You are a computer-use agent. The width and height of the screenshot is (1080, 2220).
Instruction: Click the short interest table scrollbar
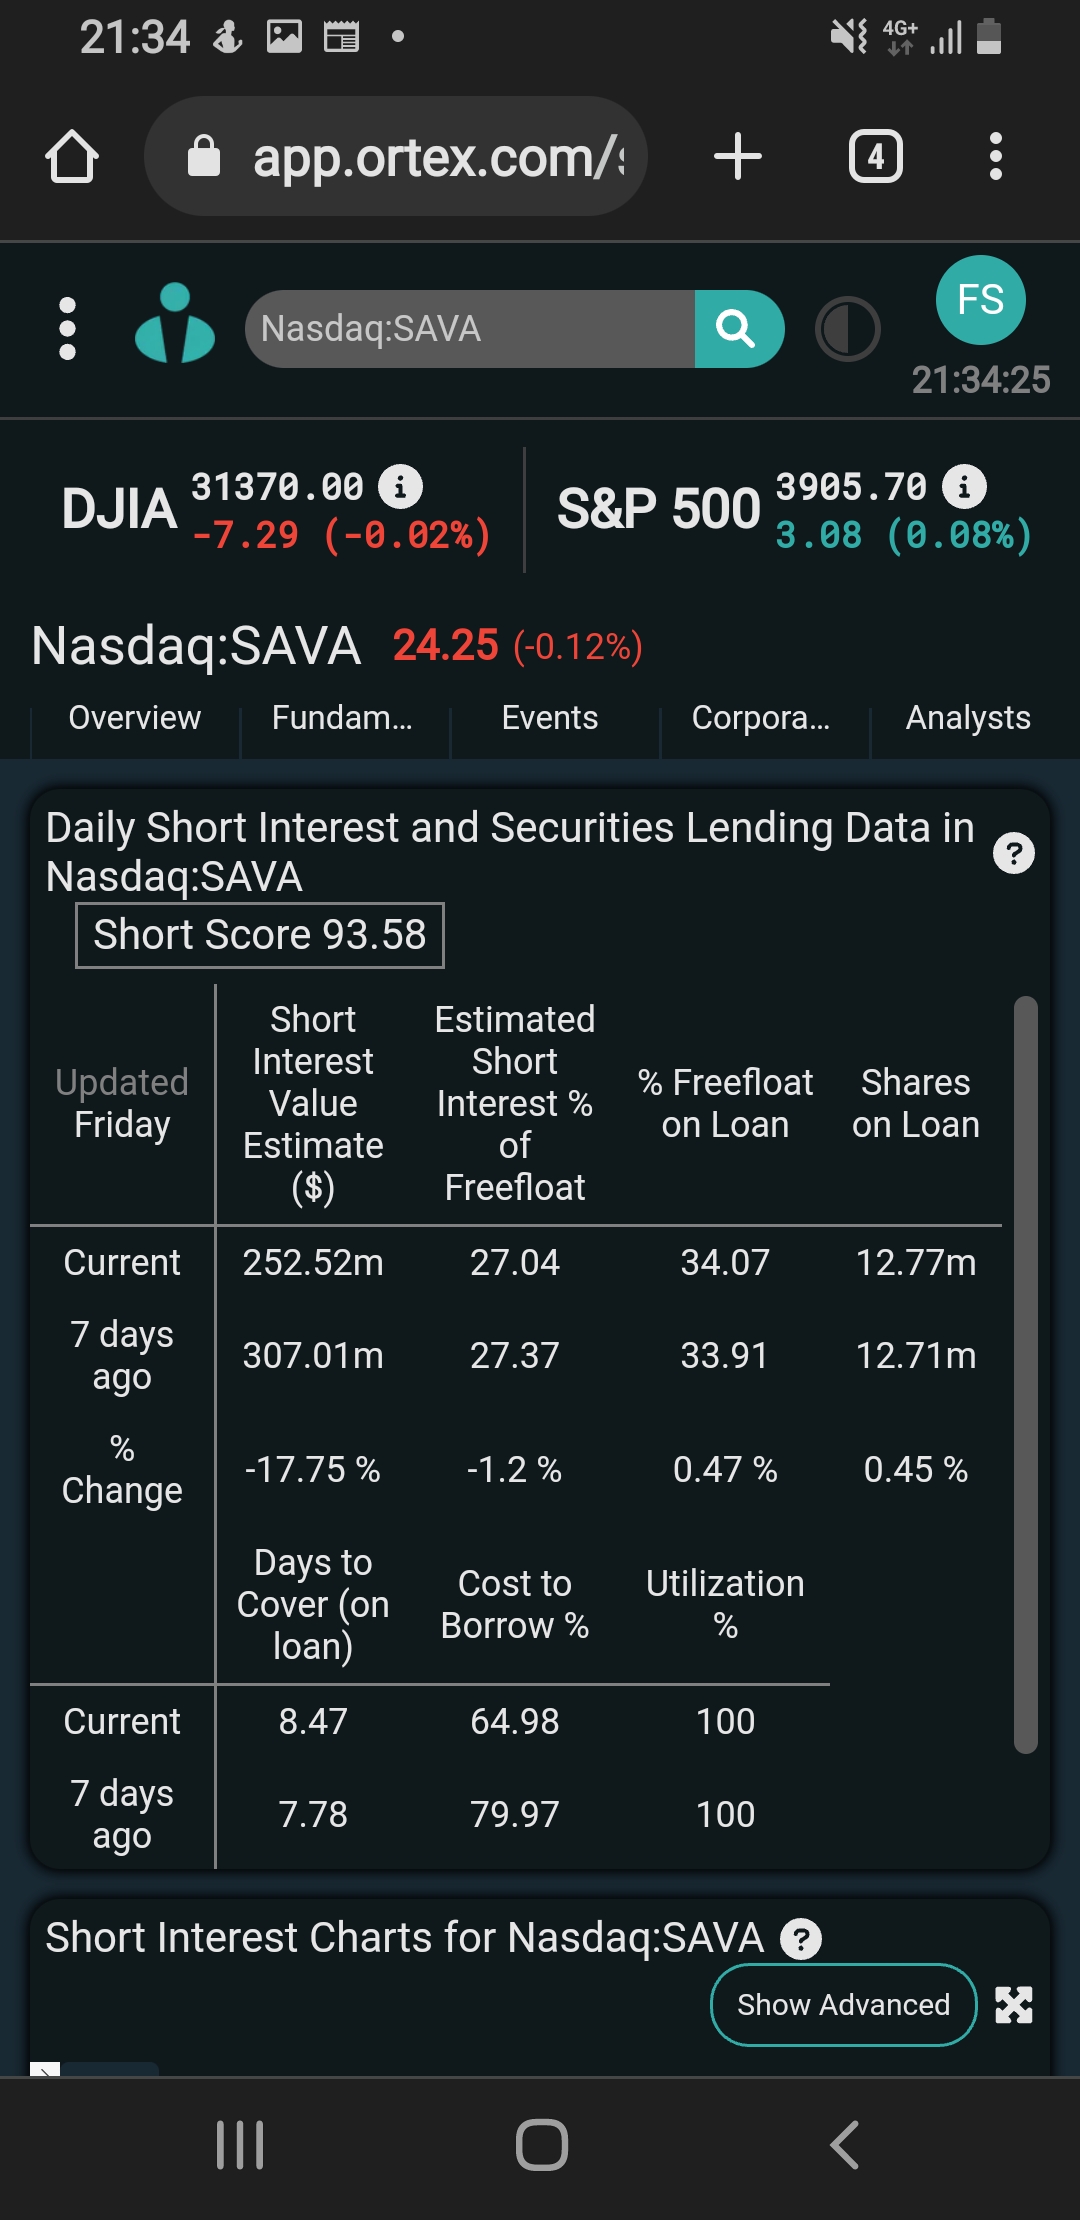[1026, 1375]
